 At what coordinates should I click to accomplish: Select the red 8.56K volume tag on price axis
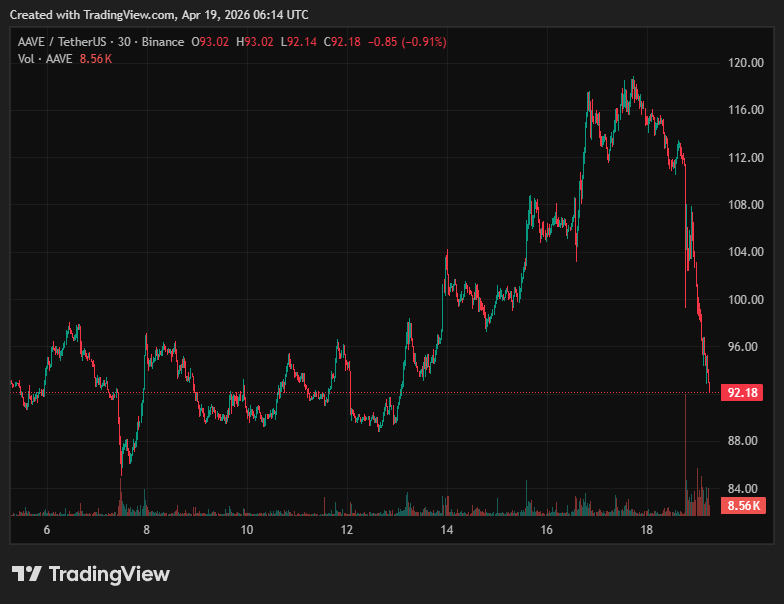pos(744,506)
